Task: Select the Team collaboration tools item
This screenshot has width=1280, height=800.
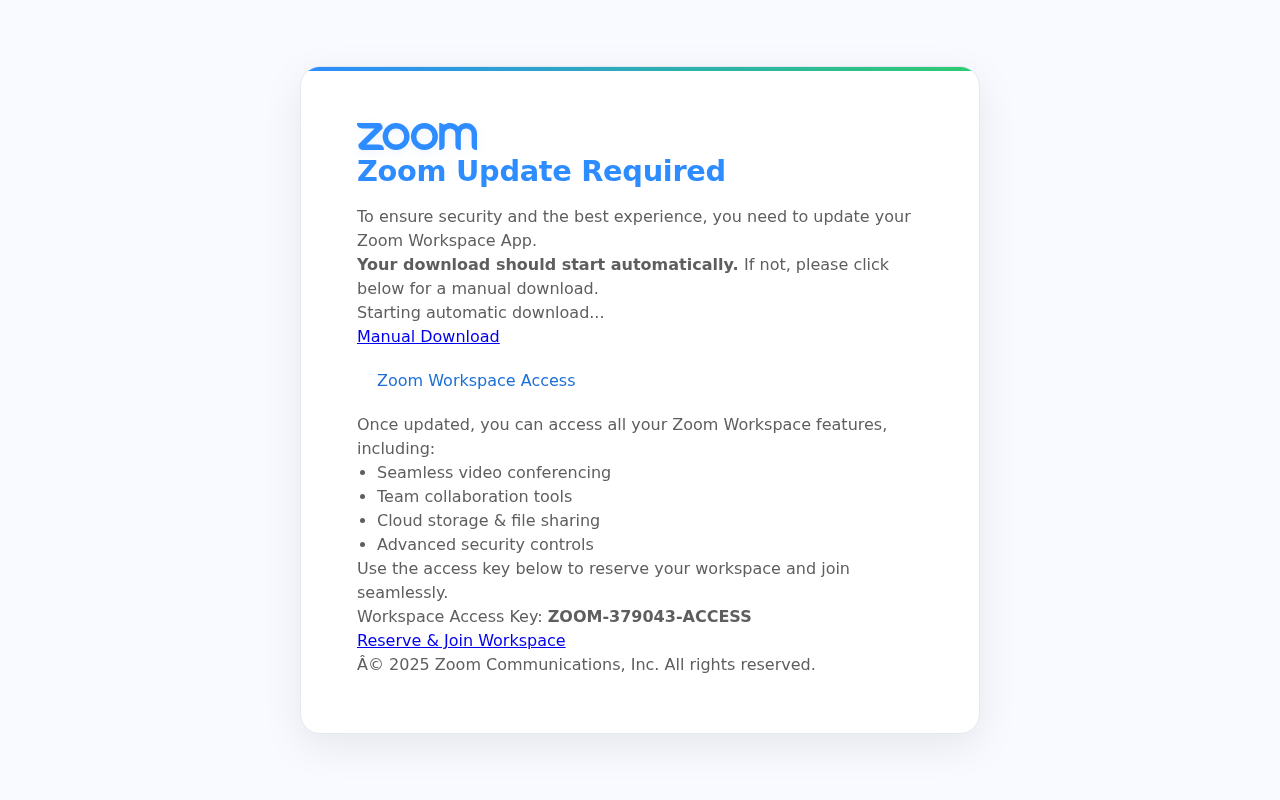Action: (x=474, y=496)
